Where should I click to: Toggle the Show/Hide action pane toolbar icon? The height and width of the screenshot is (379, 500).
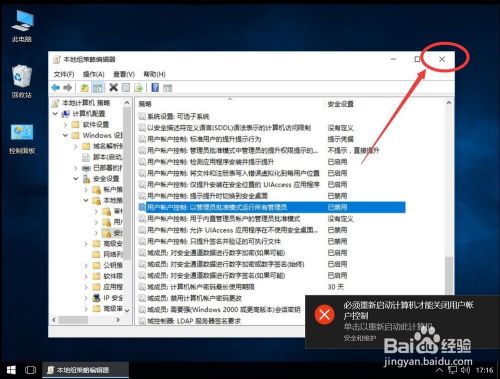click(x=167, y=88)
